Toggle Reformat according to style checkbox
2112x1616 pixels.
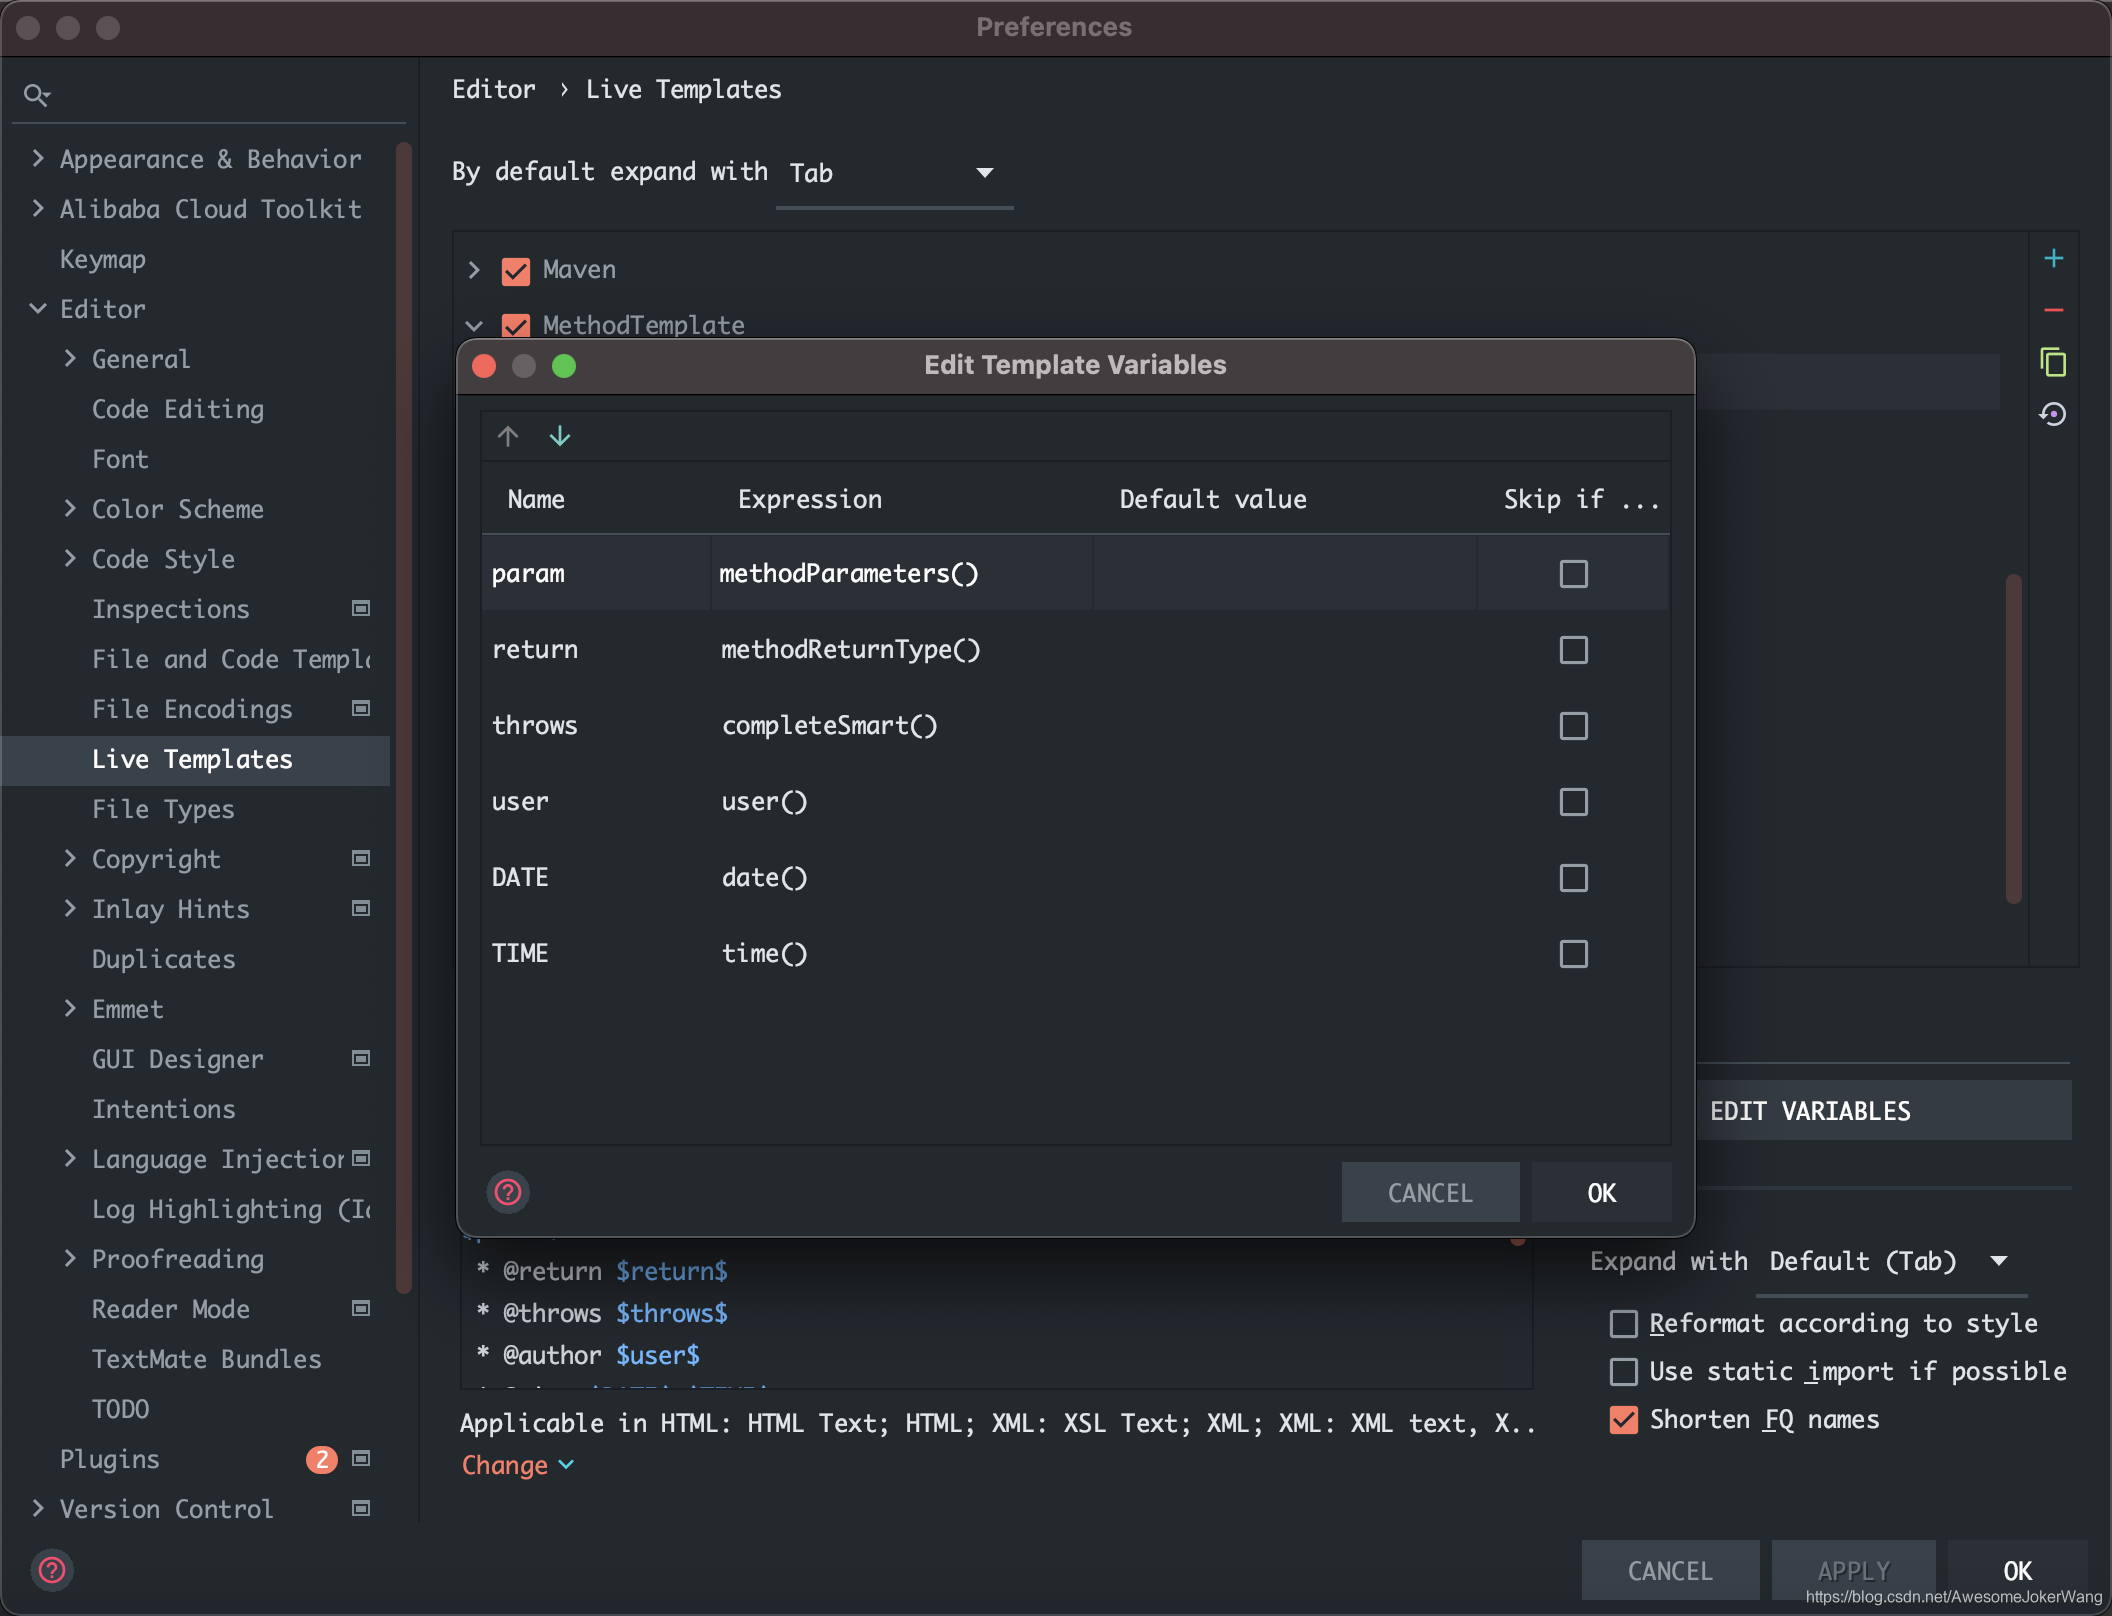1624,1324
